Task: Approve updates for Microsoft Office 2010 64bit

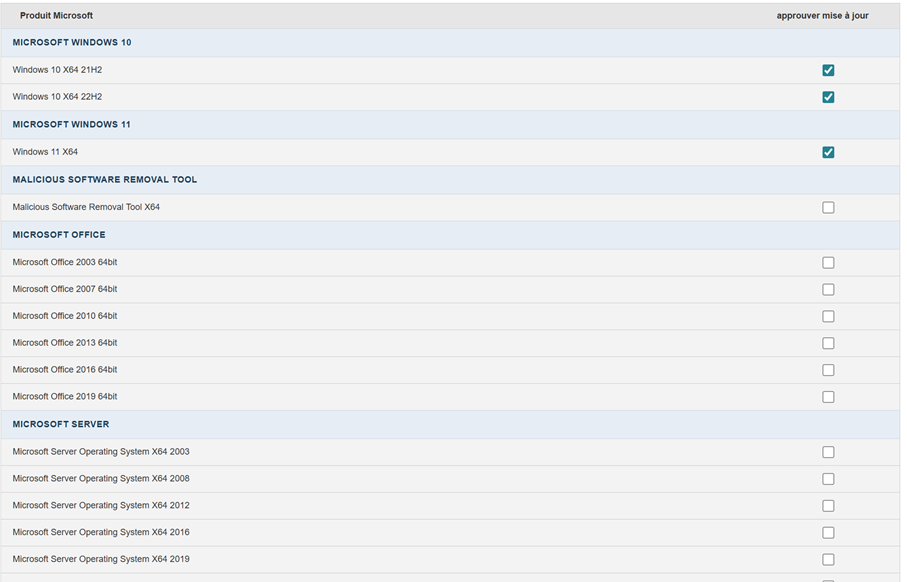Action: [828, 317]
